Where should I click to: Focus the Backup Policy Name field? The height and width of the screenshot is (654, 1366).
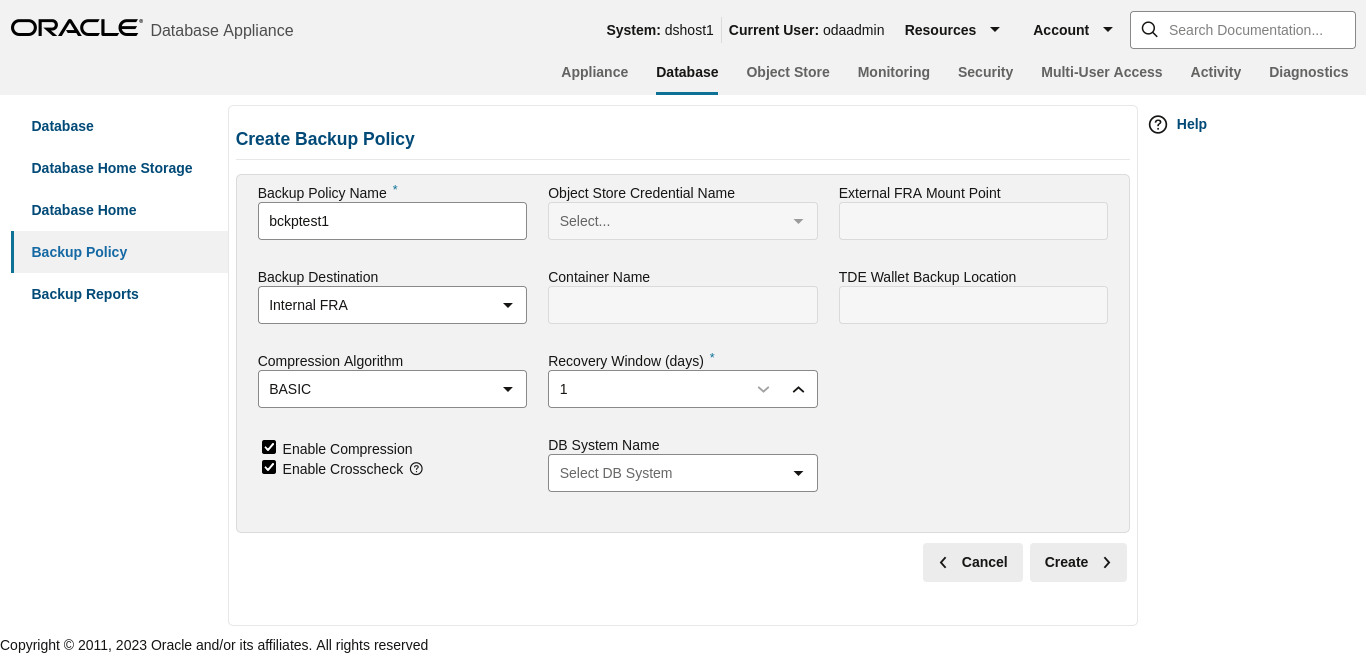click(392, 221)
